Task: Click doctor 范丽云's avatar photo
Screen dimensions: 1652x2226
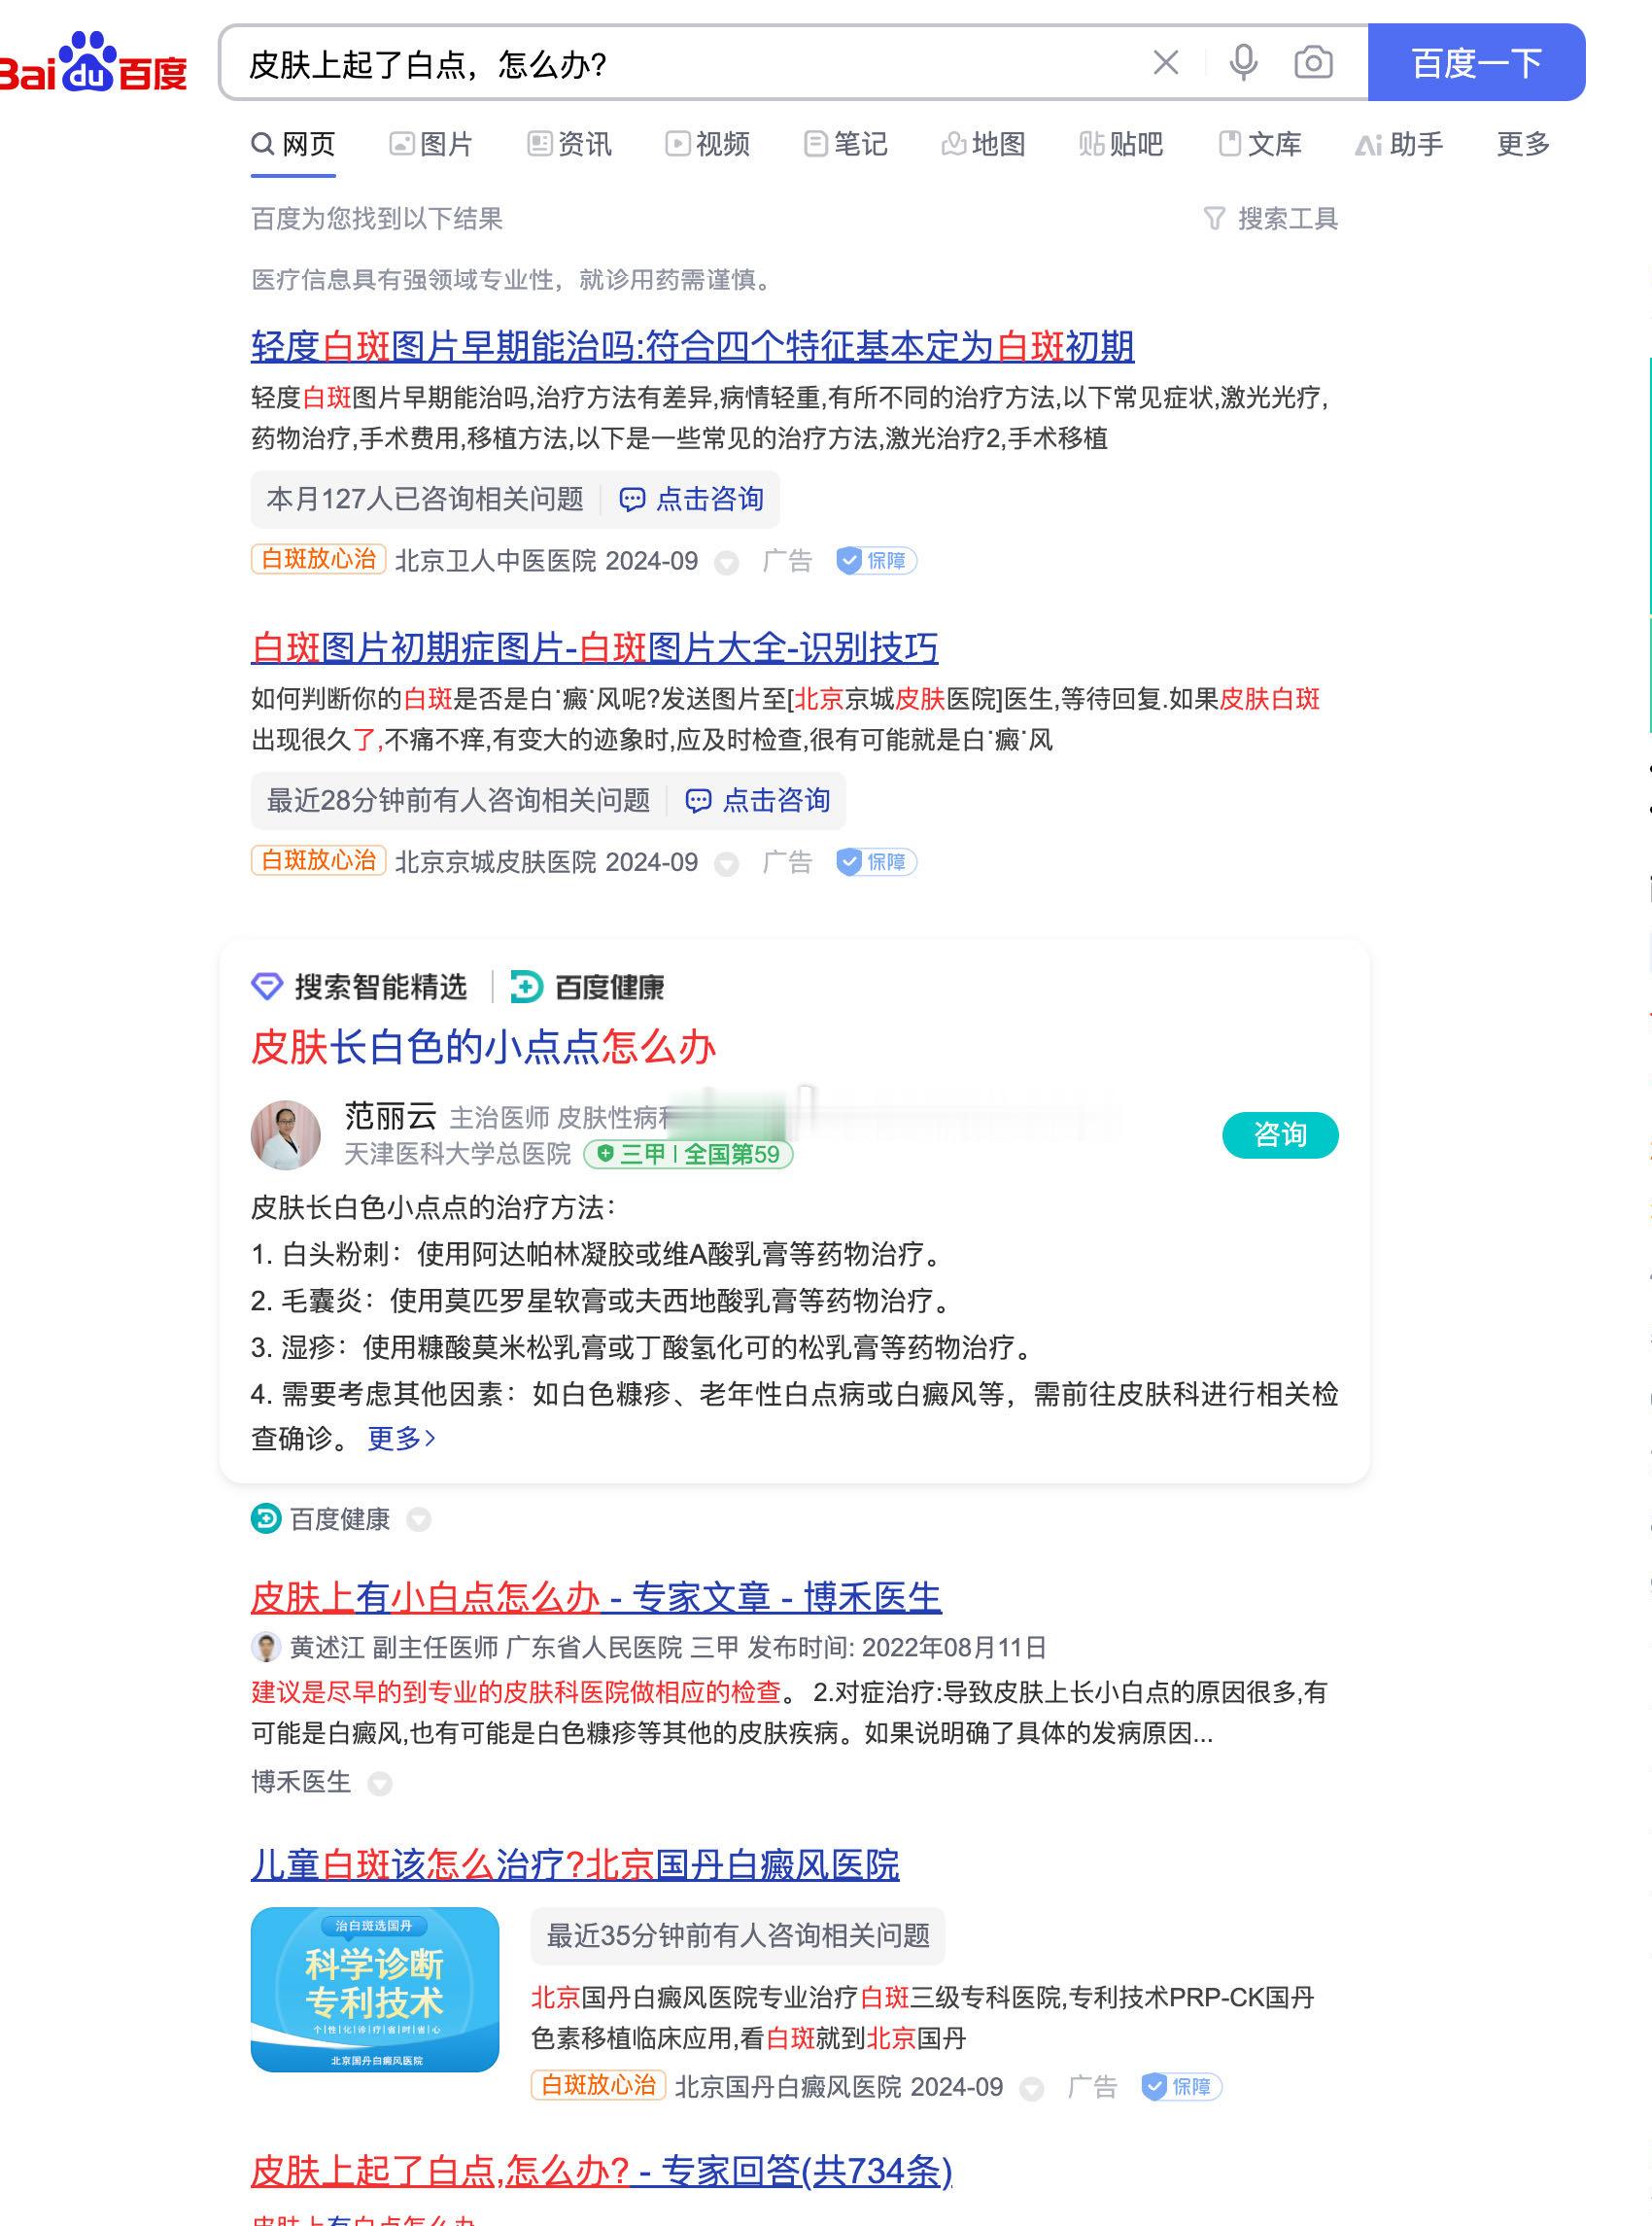Action: point(286,1135)
